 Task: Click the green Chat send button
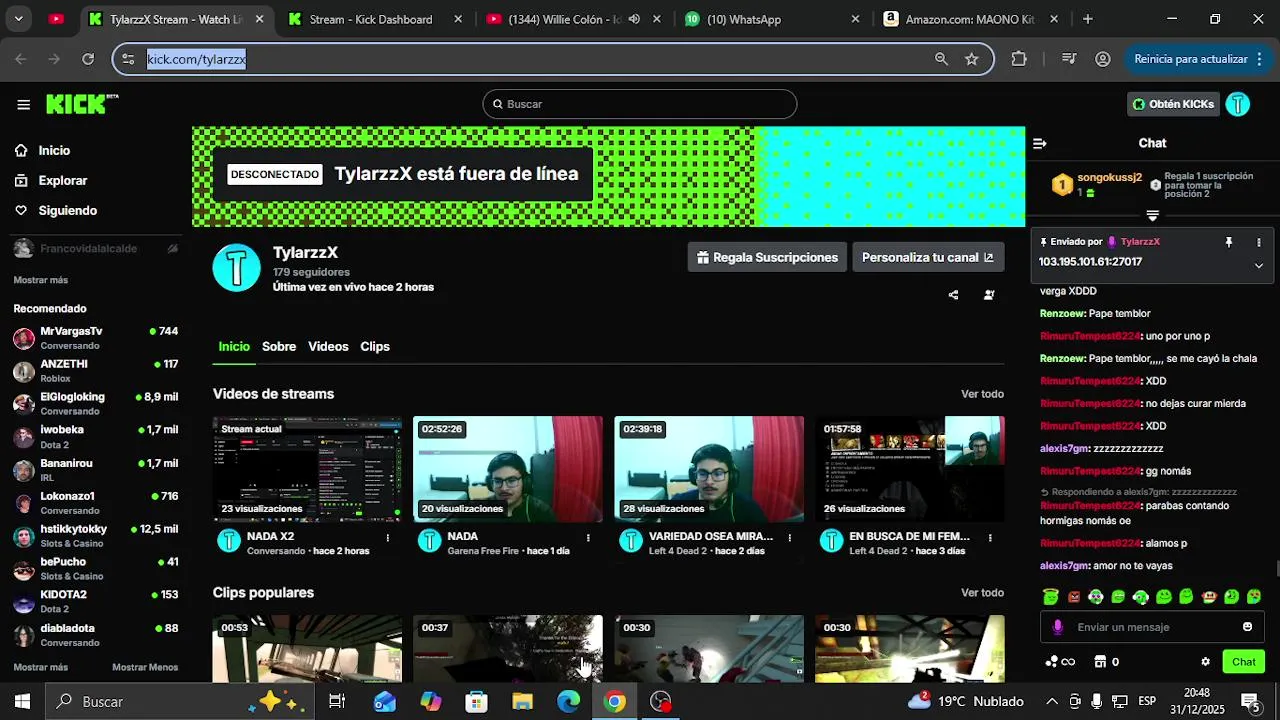[x=1244, y=662]
